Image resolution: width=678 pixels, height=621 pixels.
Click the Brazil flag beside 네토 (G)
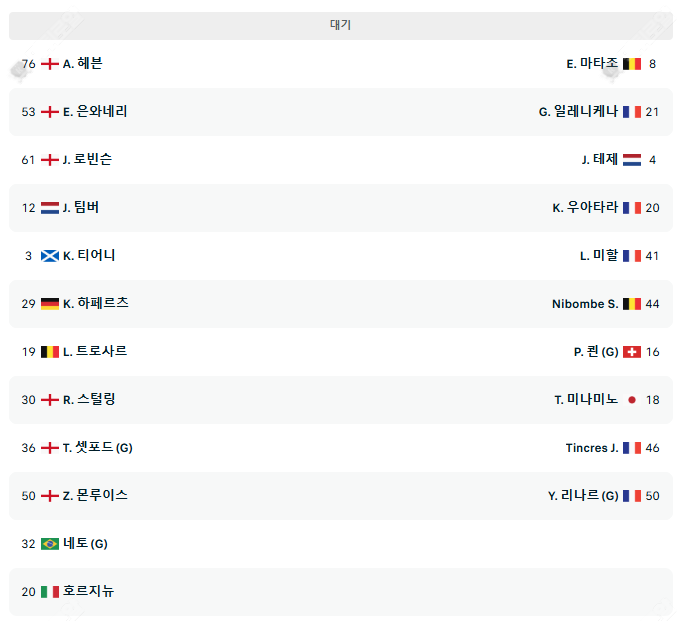[50, 544]
